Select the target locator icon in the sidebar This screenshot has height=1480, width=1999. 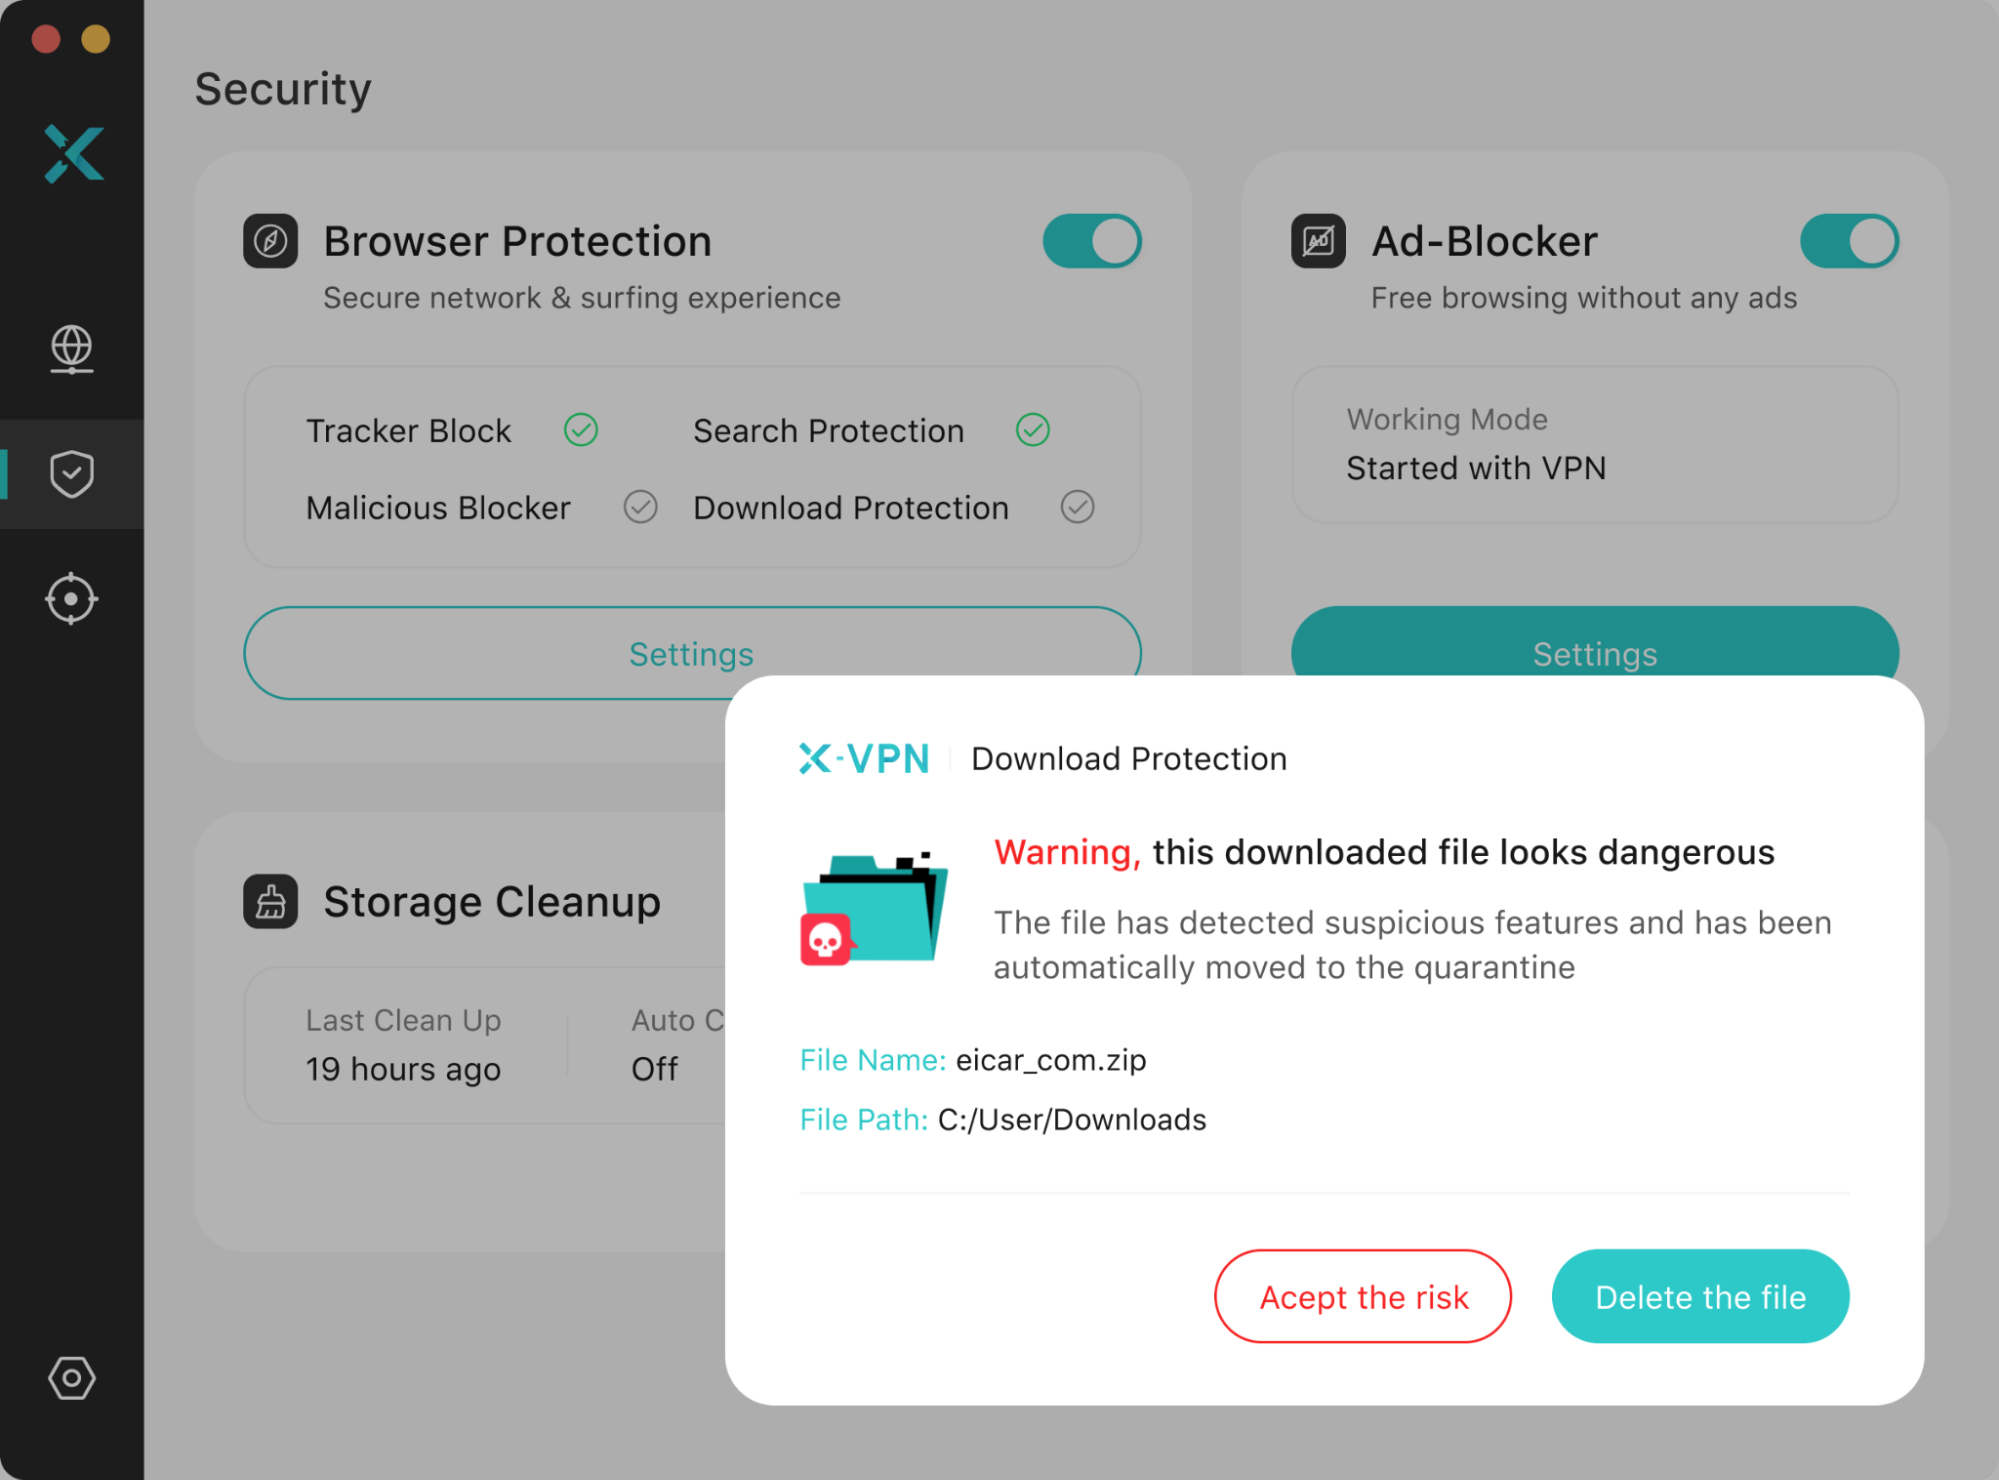tap(71, 598)
